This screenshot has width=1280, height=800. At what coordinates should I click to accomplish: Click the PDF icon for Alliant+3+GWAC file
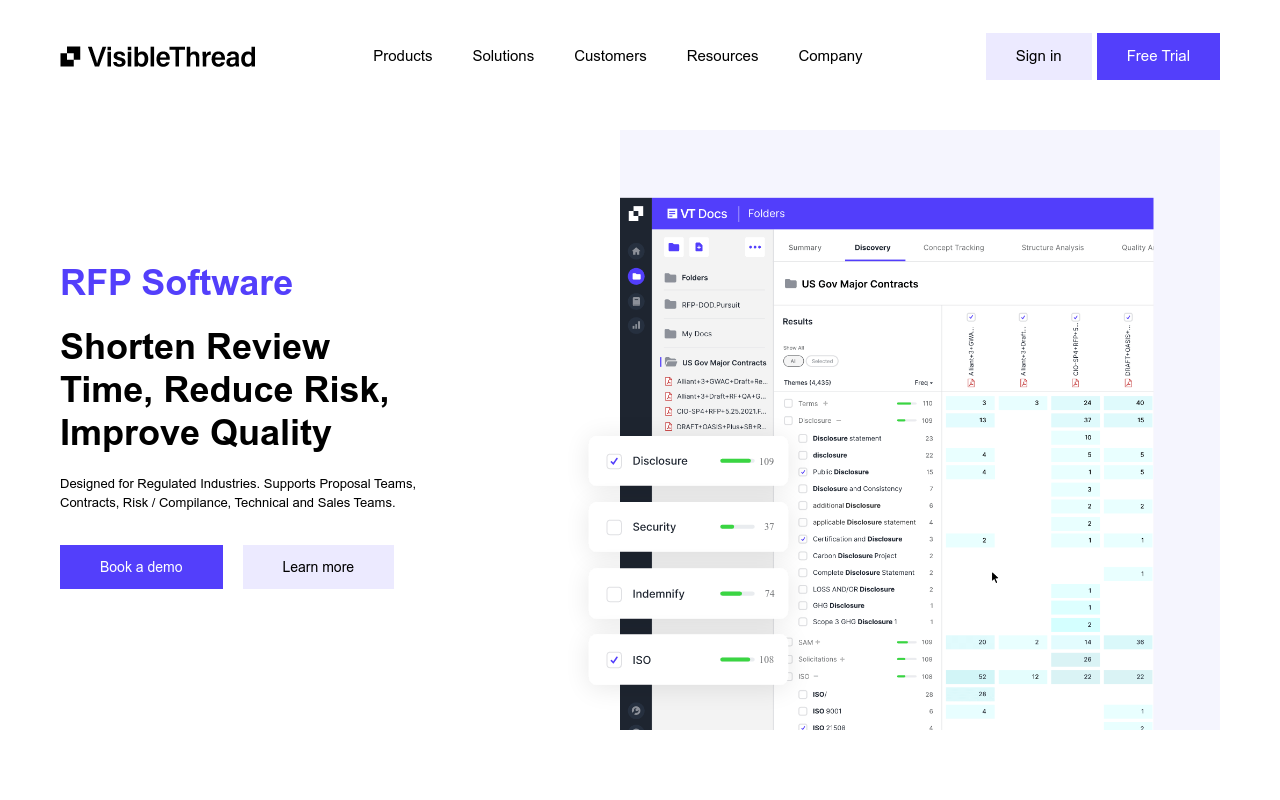669,381
